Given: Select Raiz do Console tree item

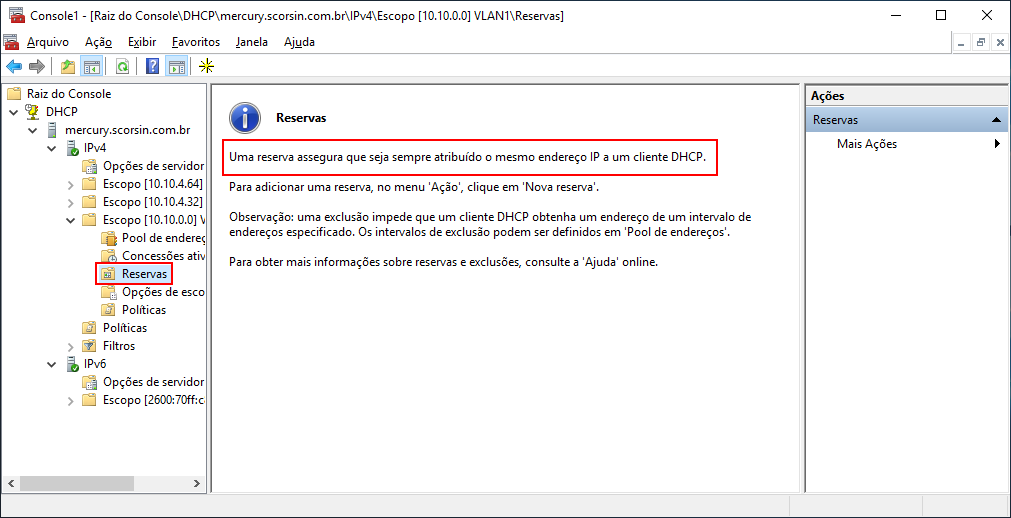Looking at the screenshot, I should tap(69, 94).
